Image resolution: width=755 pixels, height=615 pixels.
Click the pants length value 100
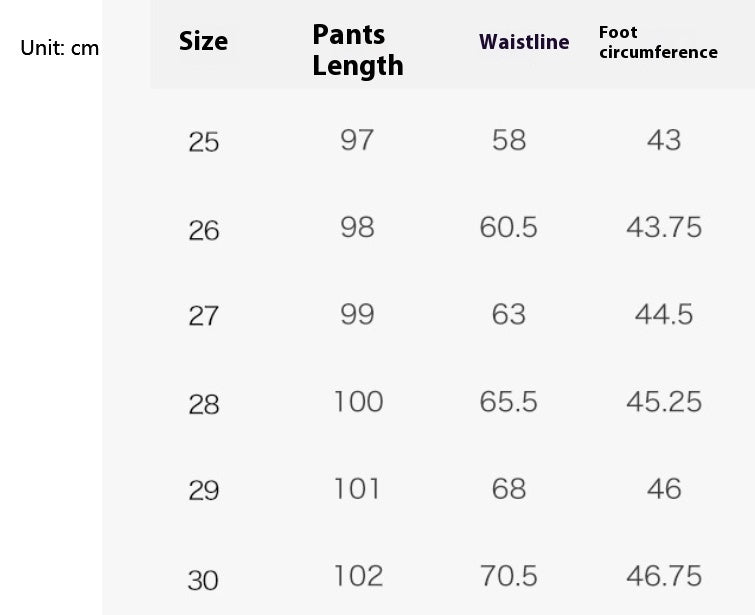point(358,402)
